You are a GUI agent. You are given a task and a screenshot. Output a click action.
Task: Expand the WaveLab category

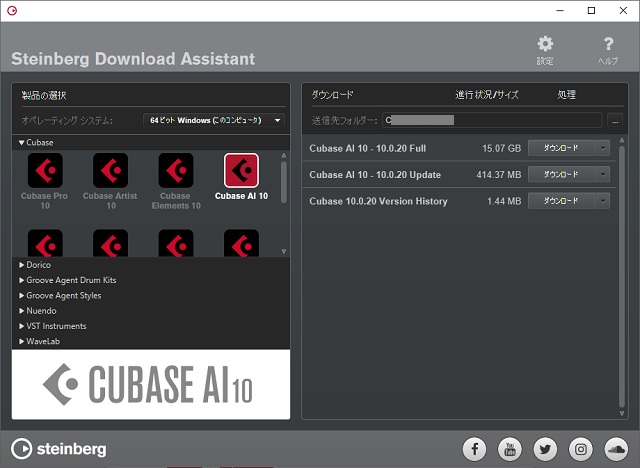tap(22, 341)
